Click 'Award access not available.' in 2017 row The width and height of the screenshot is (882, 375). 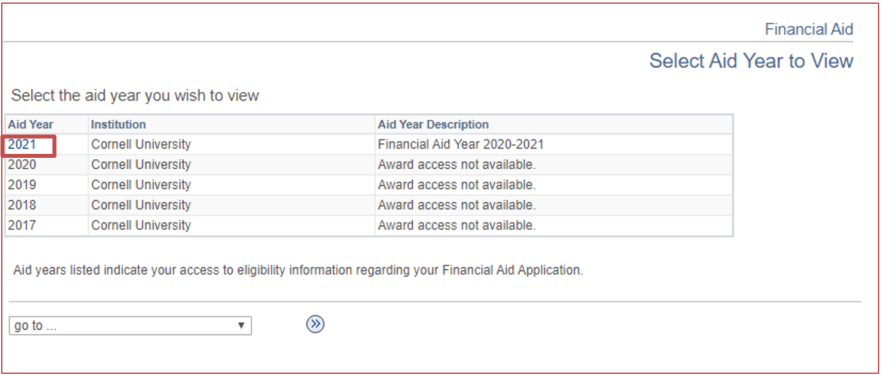[457, 225]
